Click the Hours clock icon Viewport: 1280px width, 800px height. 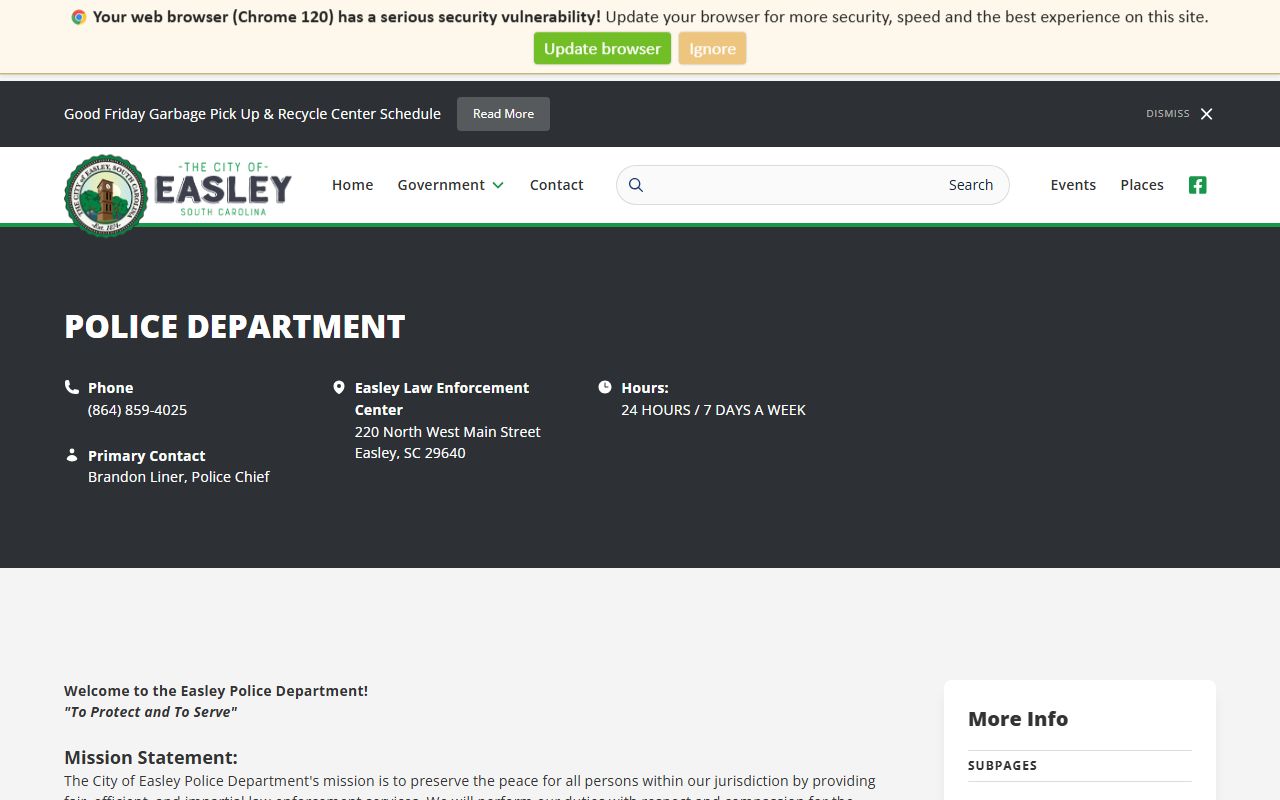[x=605, y=387]
